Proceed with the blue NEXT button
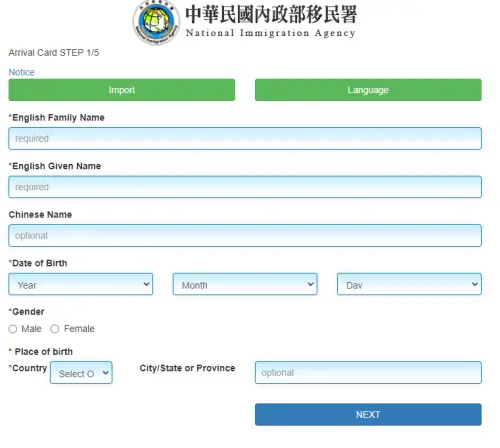 [368, 415]
